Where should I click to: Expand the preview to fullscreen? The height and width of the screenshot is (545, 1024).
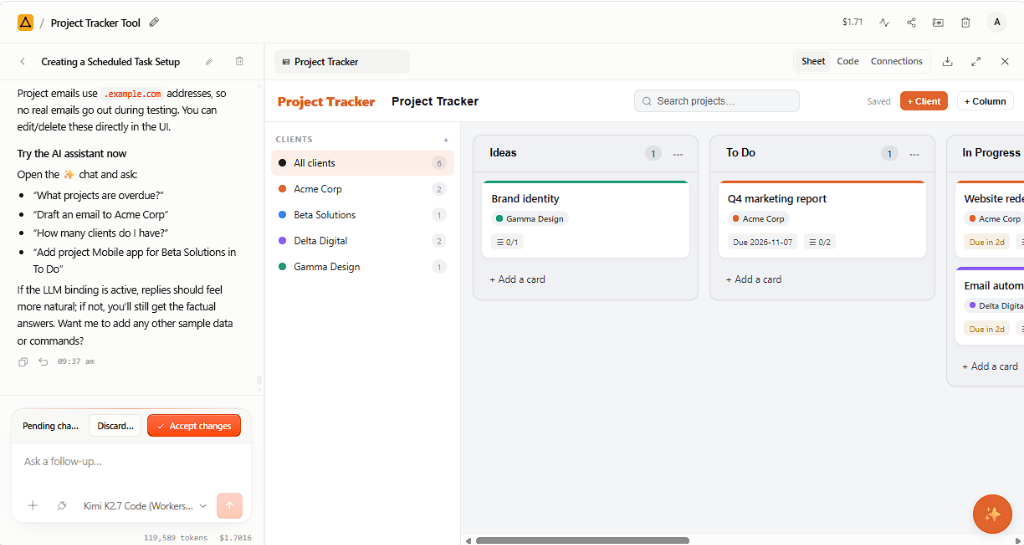click(x=976, y=61)
